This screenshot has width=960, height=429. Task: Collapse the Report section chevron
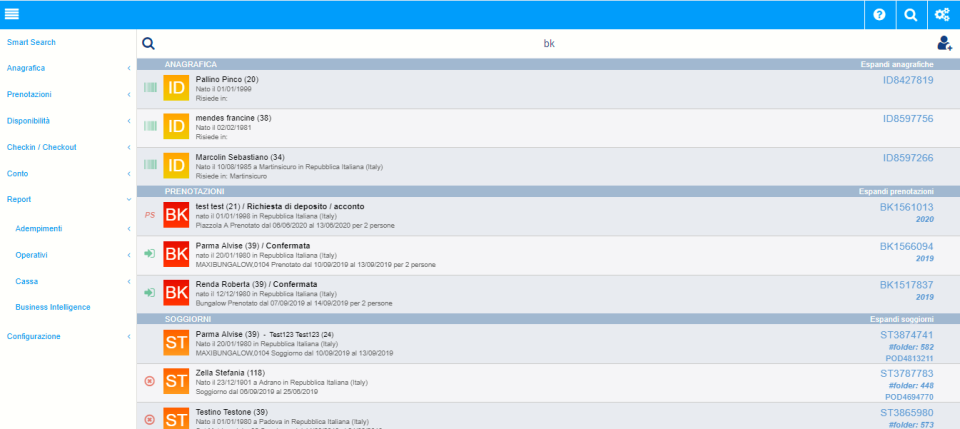(x=129, y=200)
